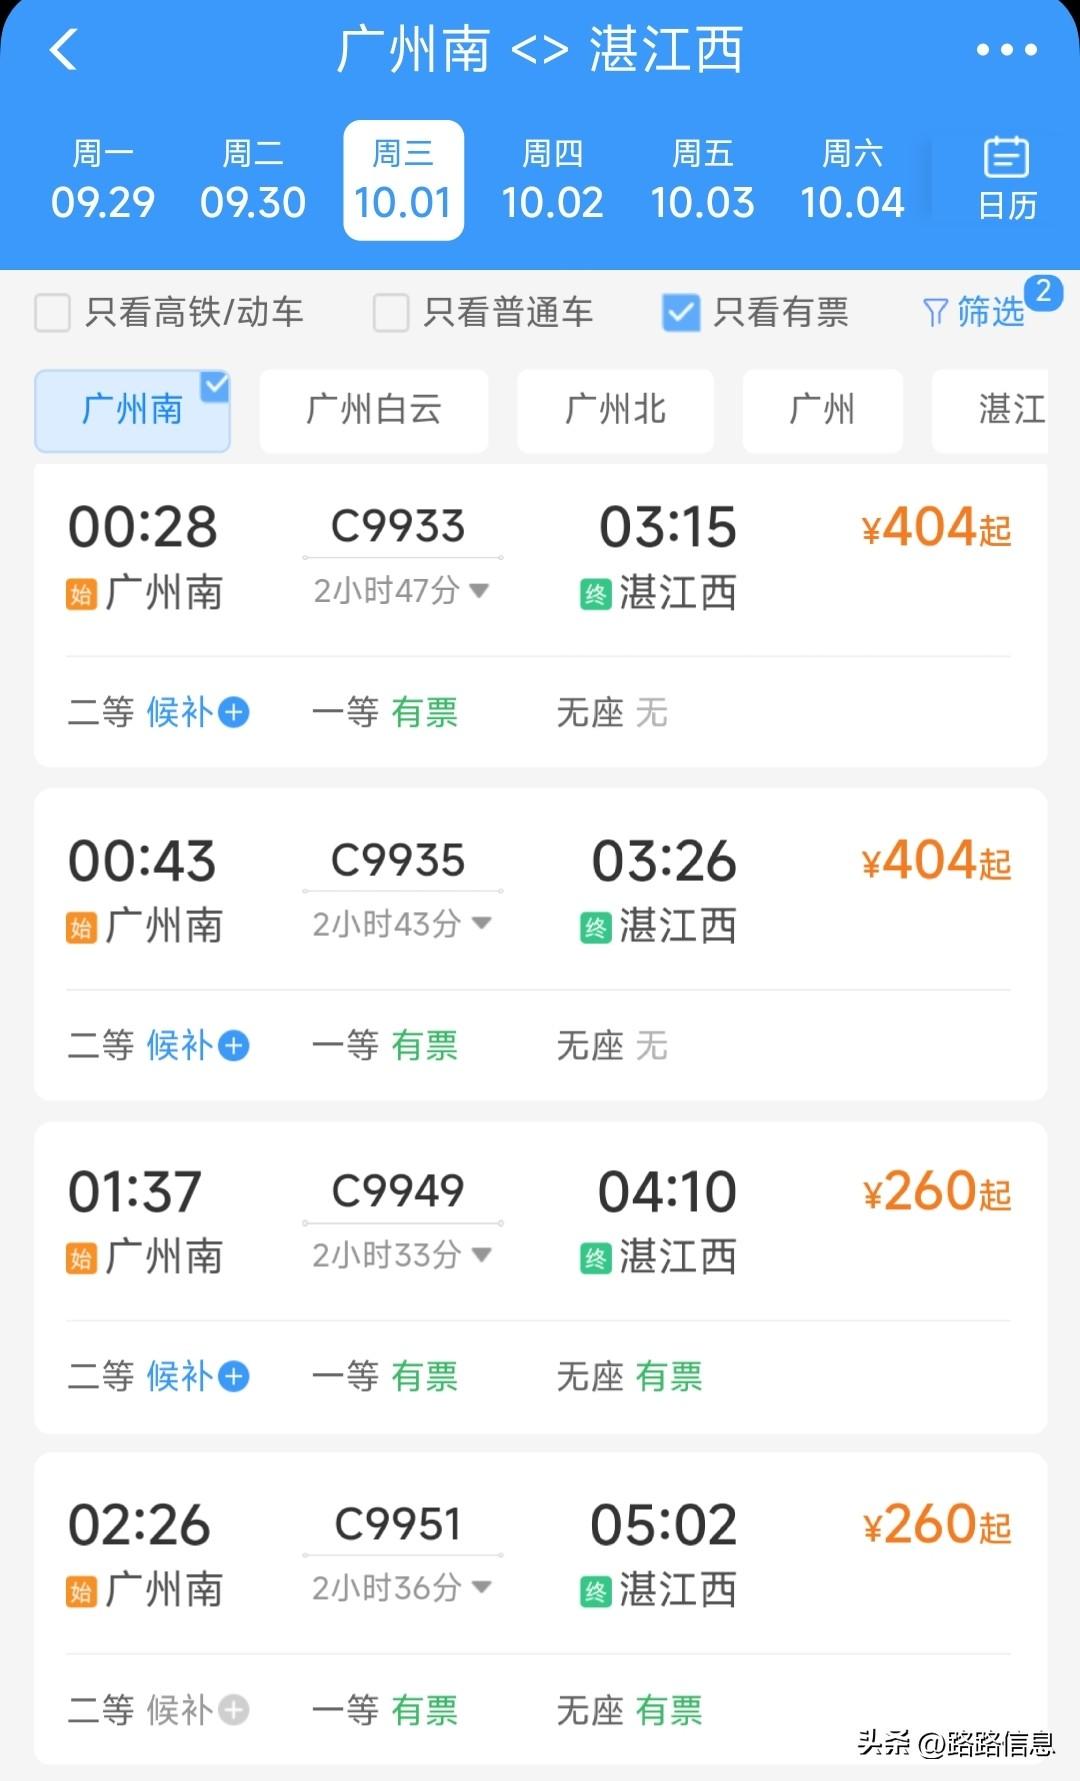
Task: Select the 周二 09.30 date tab
Action: tap(252, 181)
